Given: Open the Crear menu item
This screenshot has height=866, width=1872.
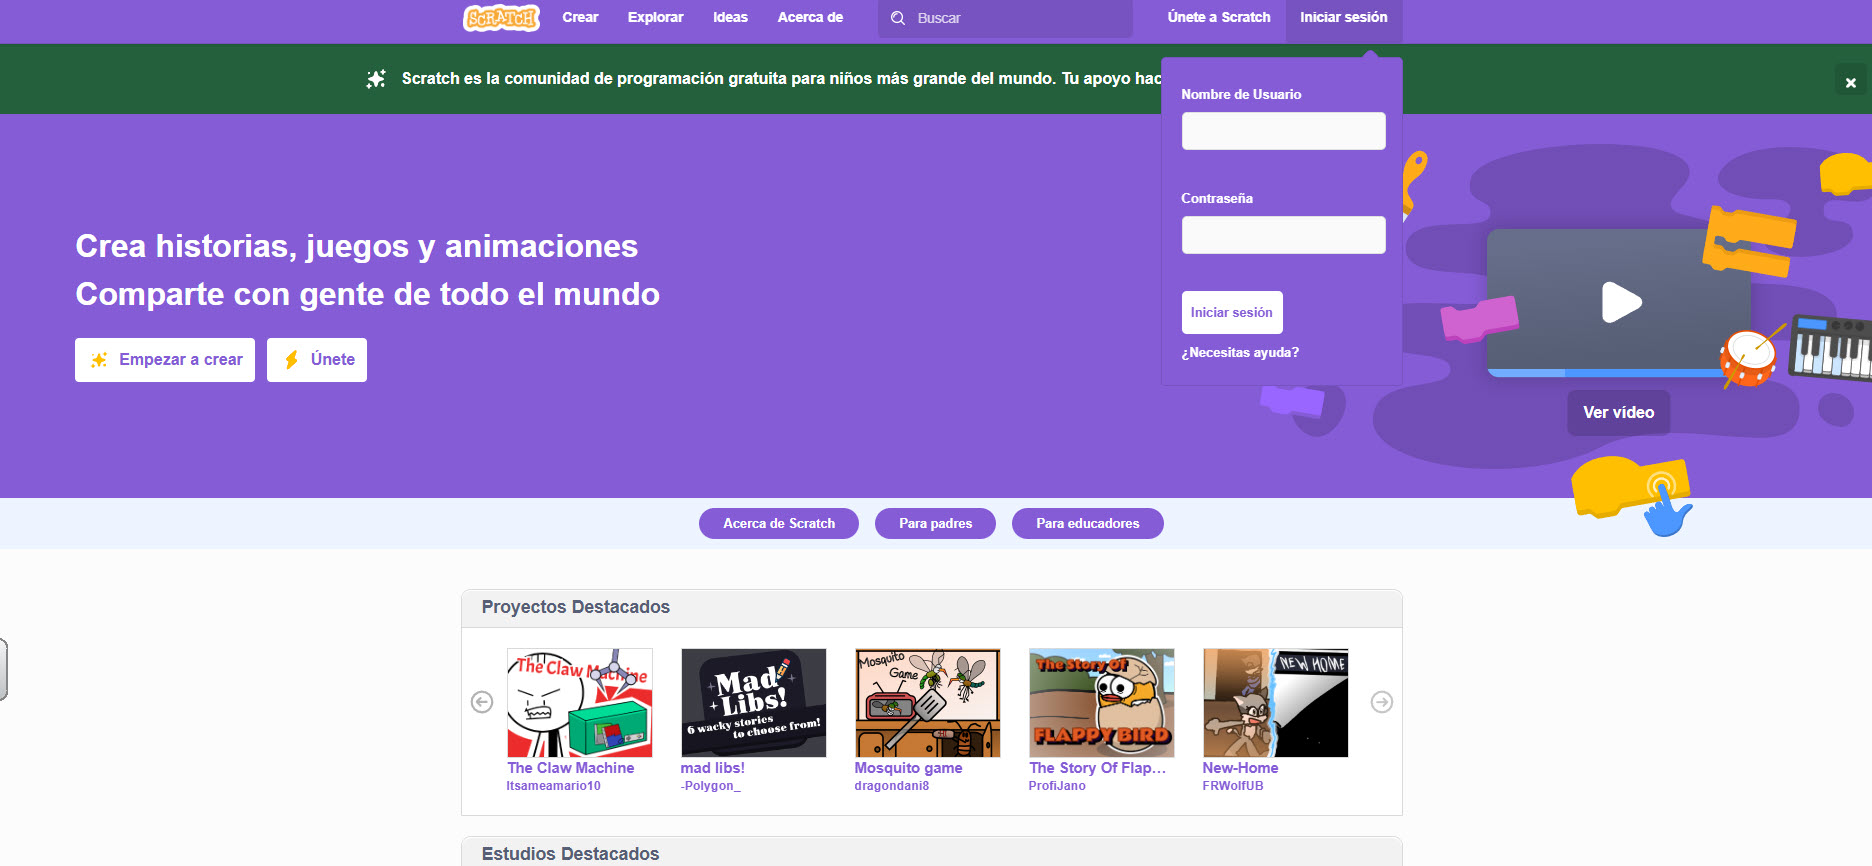Looking at the screenshot, I should coord(580,17).
